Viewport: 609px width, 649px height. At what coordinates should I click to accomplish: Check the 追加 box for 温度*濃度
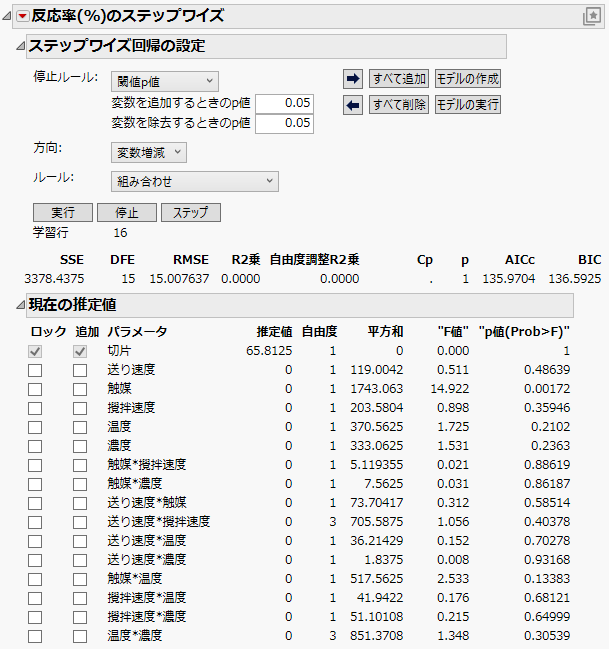[80, 637]
